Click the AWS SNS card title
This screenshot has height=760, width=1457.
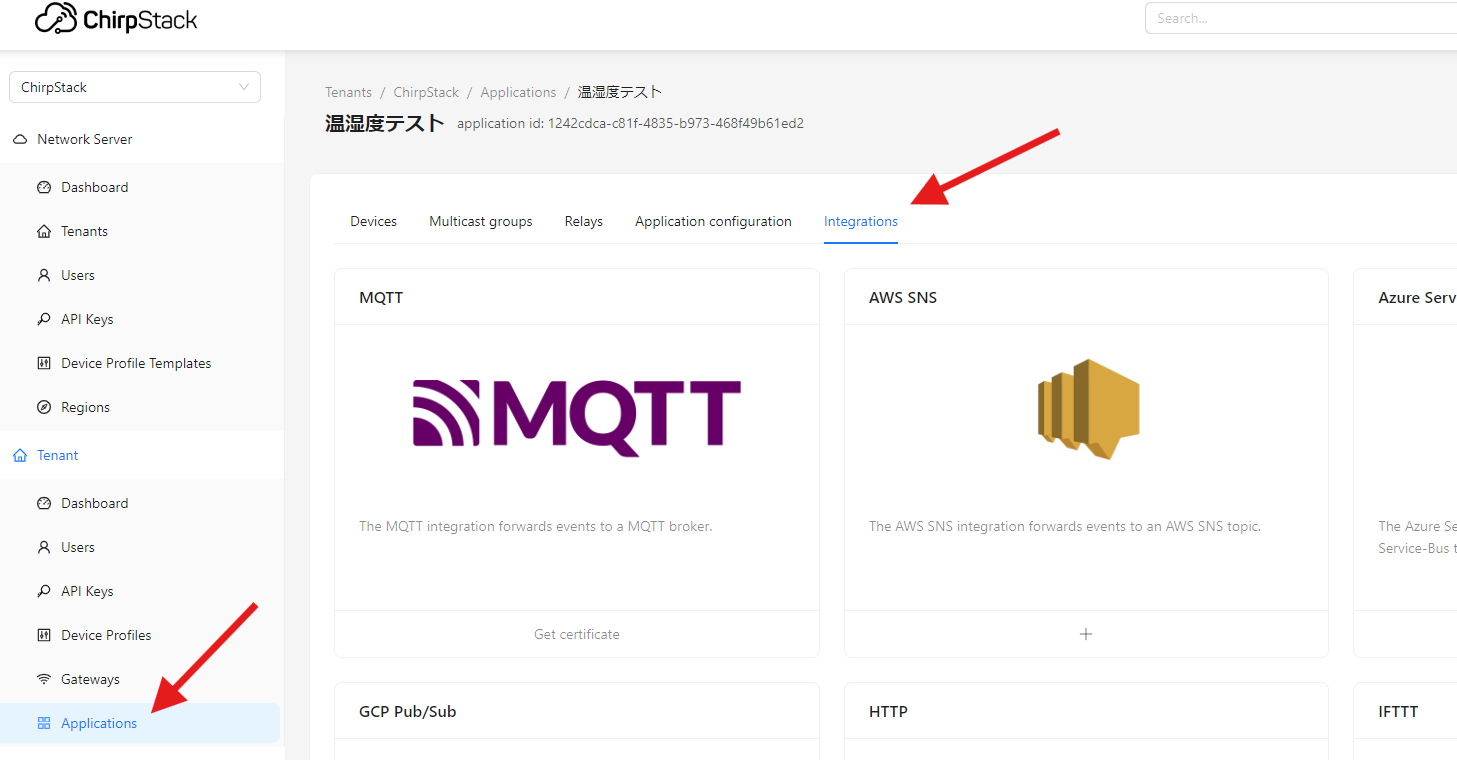(x=903, y=298)
